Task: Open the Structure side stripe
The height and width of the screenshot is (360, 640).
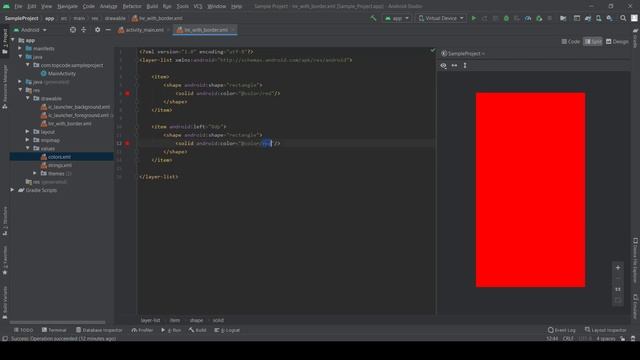Action: pos(5,221)
